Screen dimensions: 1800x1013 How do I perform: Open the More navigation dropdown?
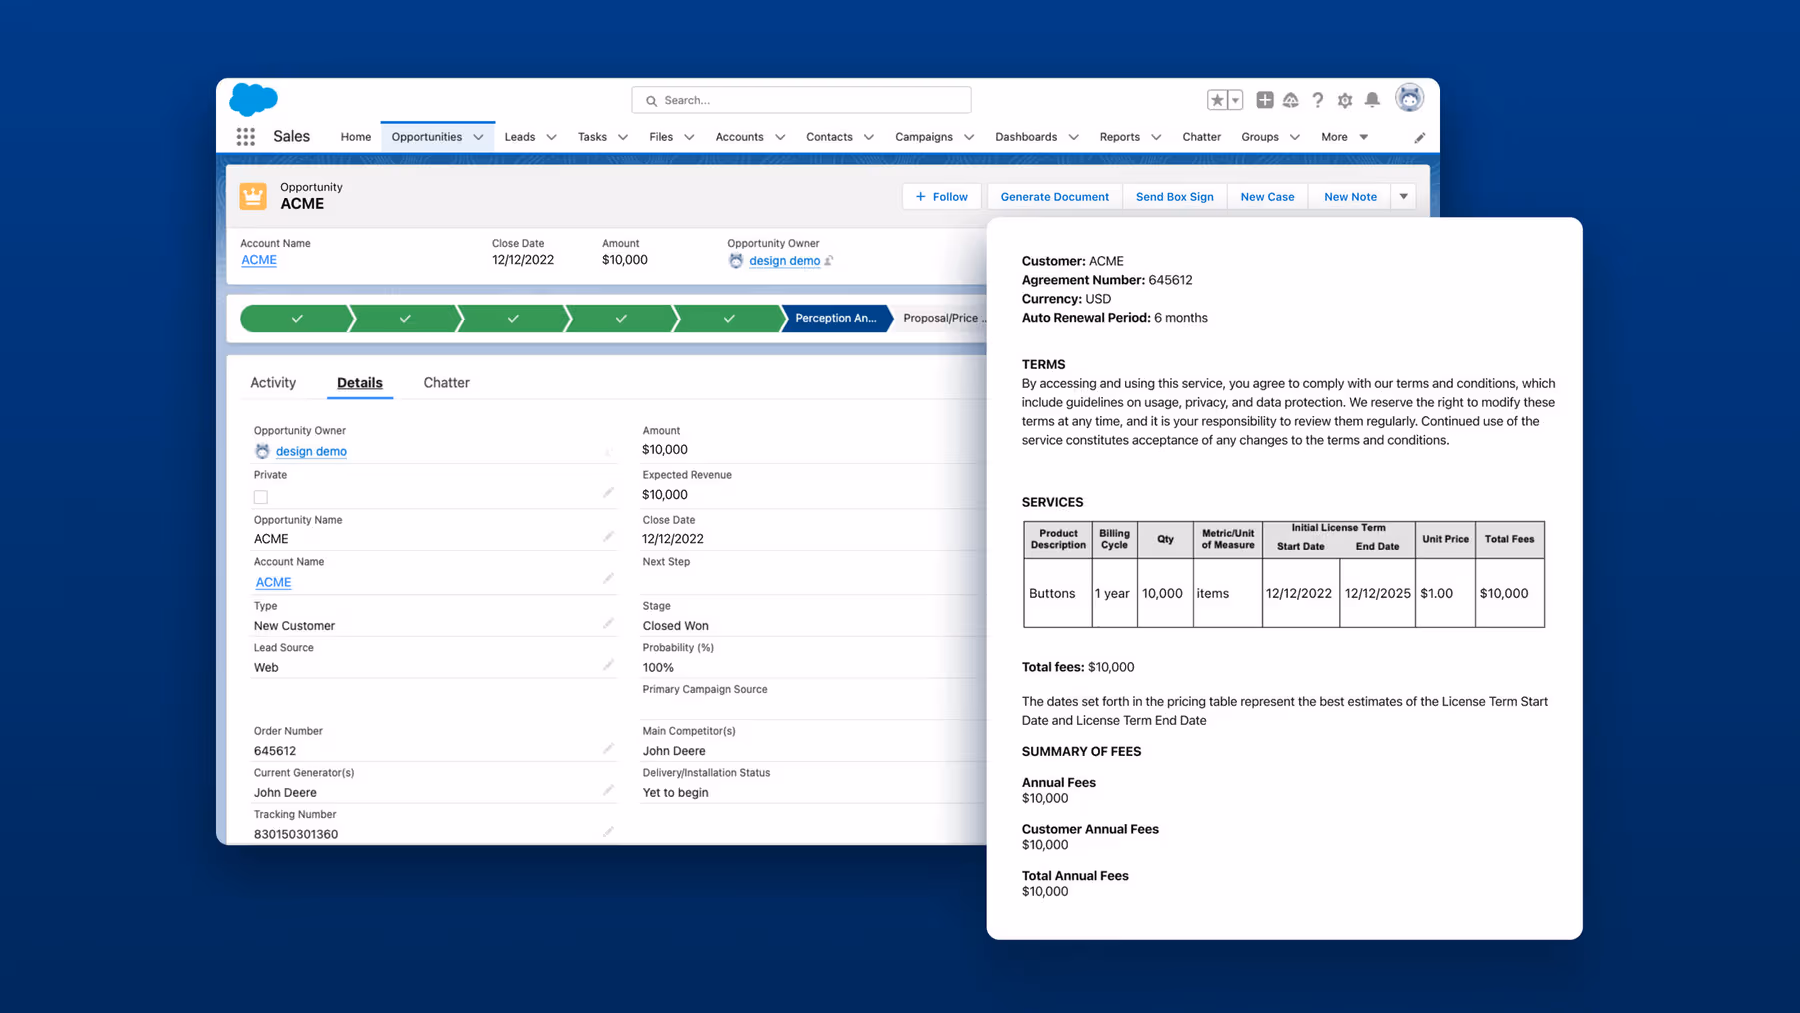(1344, 137)
